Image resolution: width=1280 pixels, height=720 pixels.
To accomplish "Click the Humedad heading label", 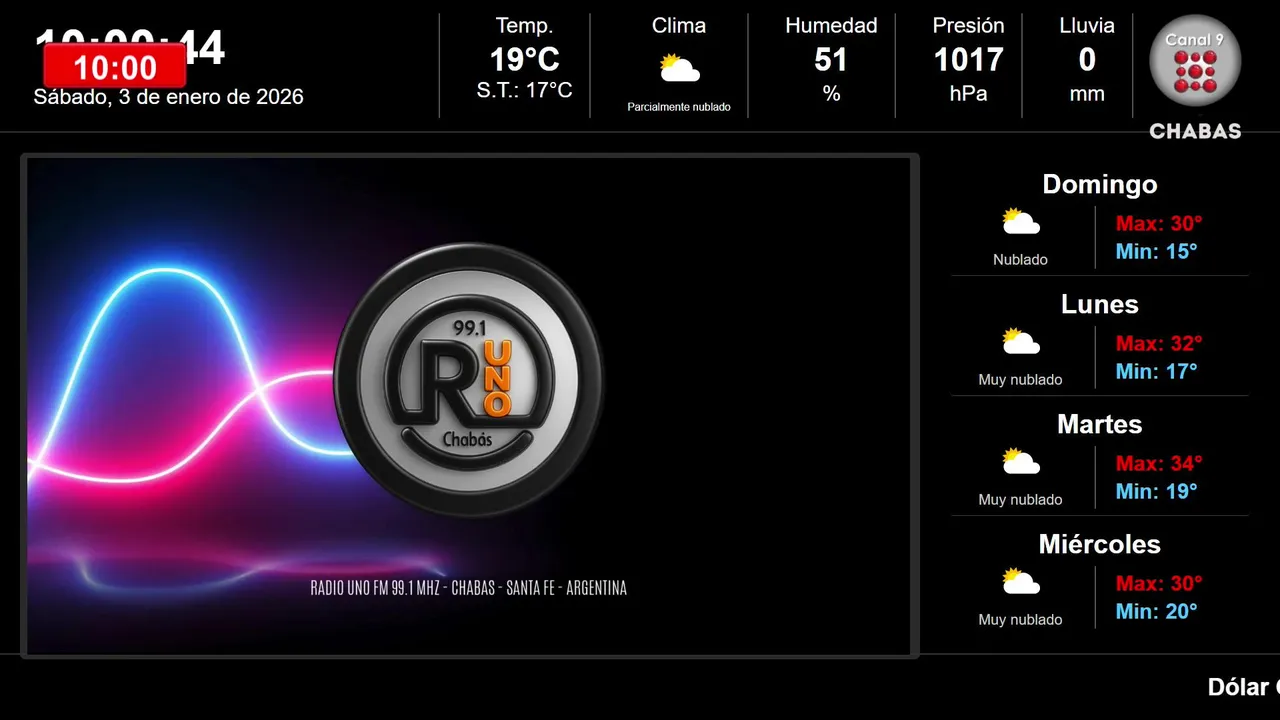I will point(831,26).
